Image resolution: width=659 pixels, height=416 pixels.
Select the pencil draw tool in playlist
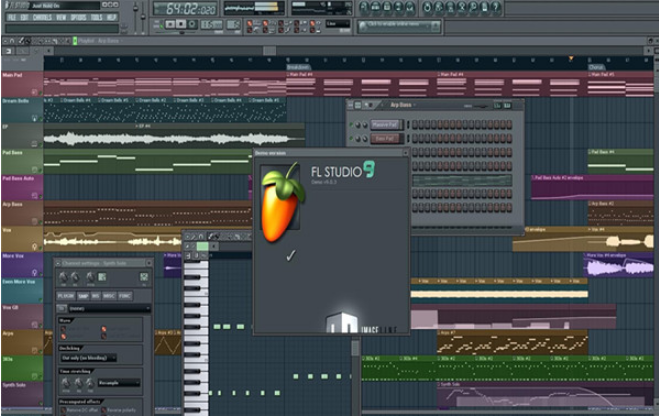(21, 41)
